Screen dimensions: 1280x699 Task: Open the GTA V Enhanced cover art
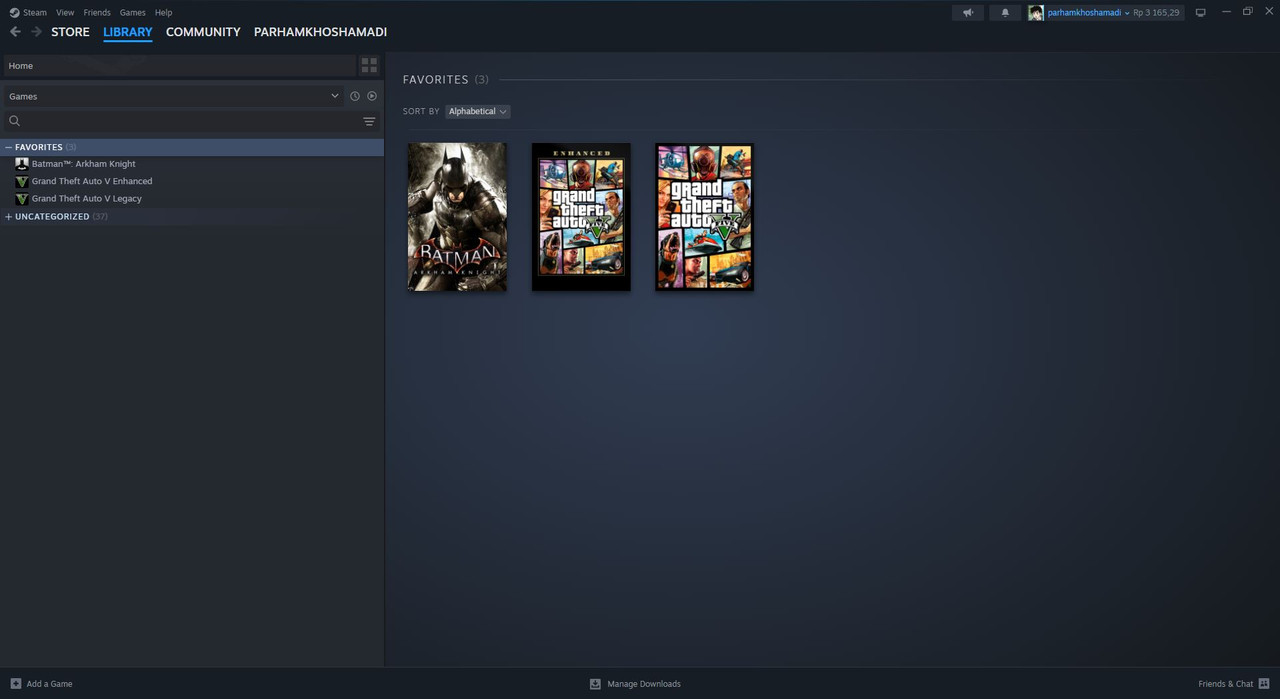coord(581,217)
